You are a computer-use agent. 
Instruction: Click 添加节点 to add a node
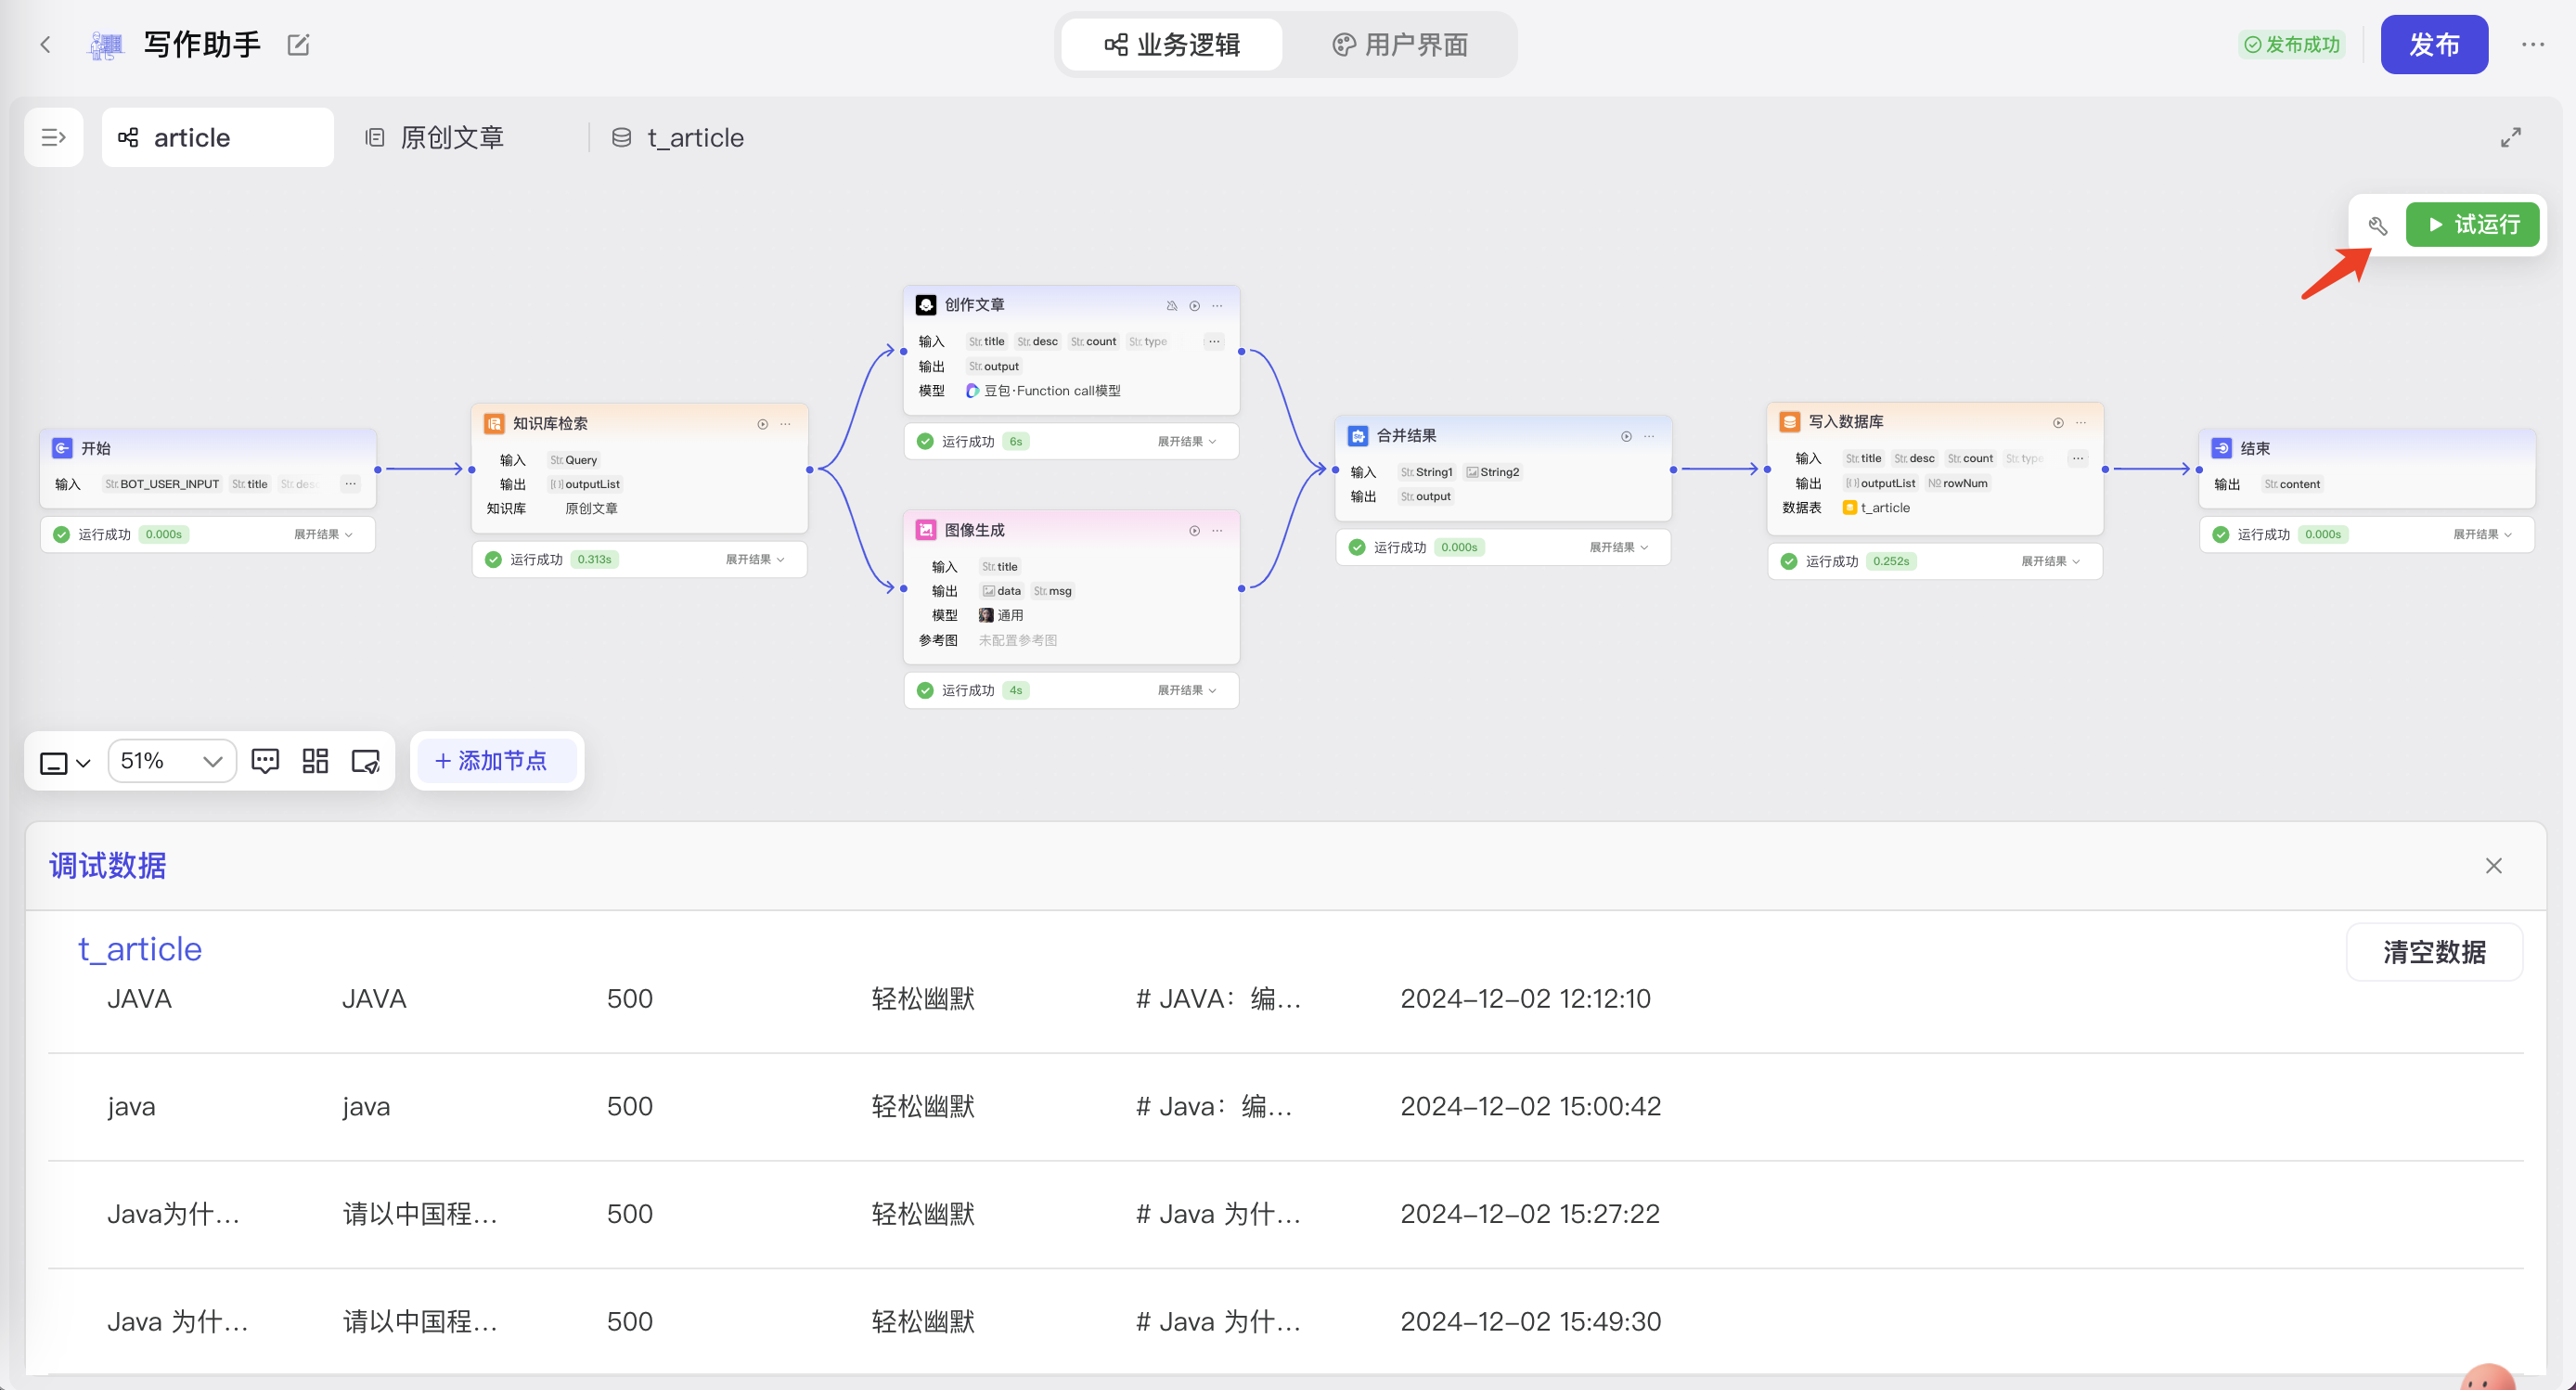(x=491, y=761)
